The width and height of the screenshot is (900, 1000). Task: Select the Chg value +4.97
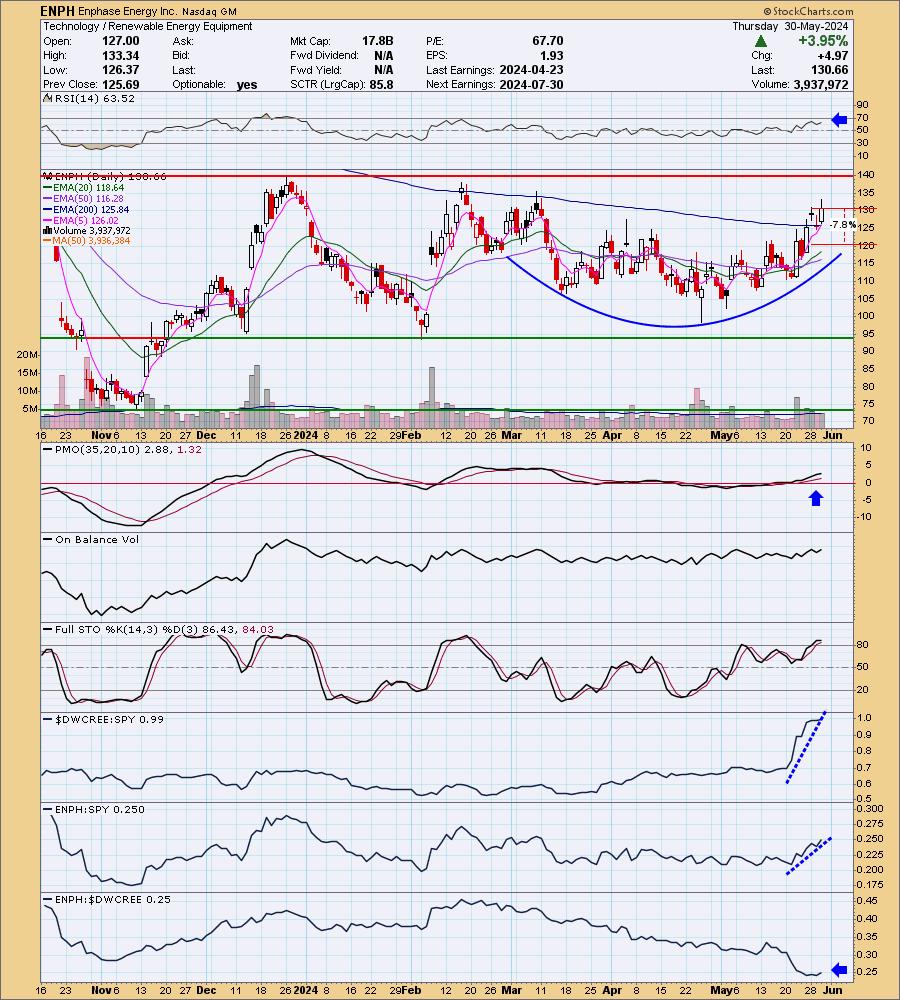click(833, 55)
